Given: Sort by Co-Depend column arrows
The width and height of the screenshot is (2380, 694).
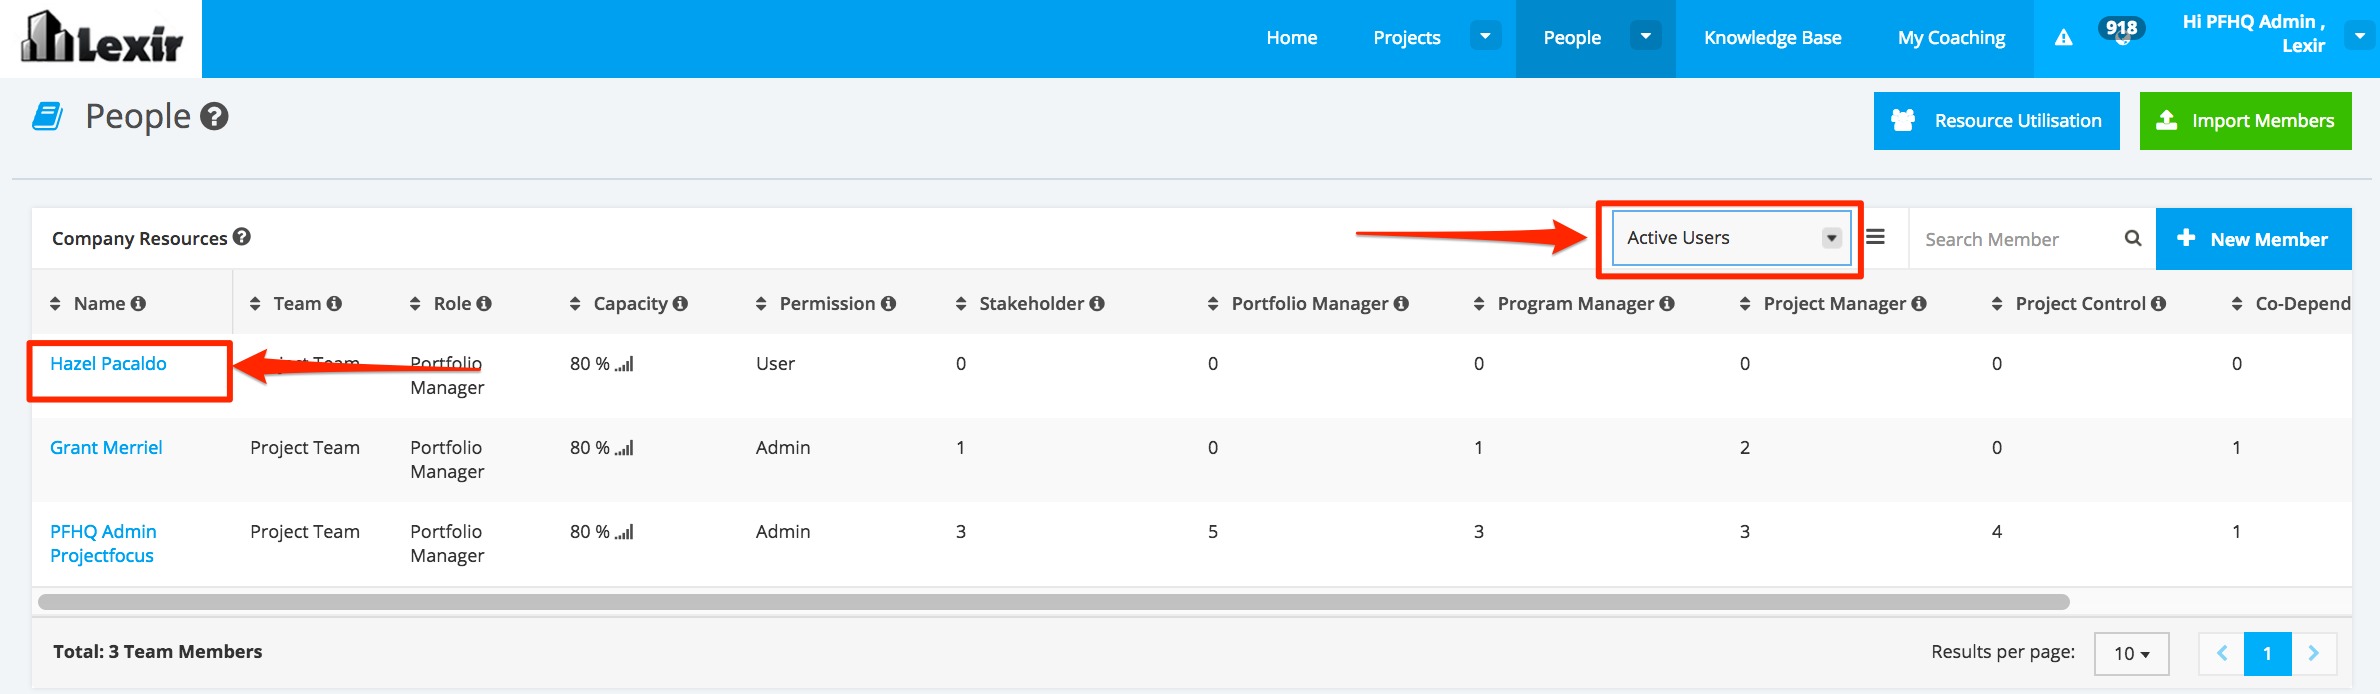Looking at the screenshot, I should [2237, 303].
